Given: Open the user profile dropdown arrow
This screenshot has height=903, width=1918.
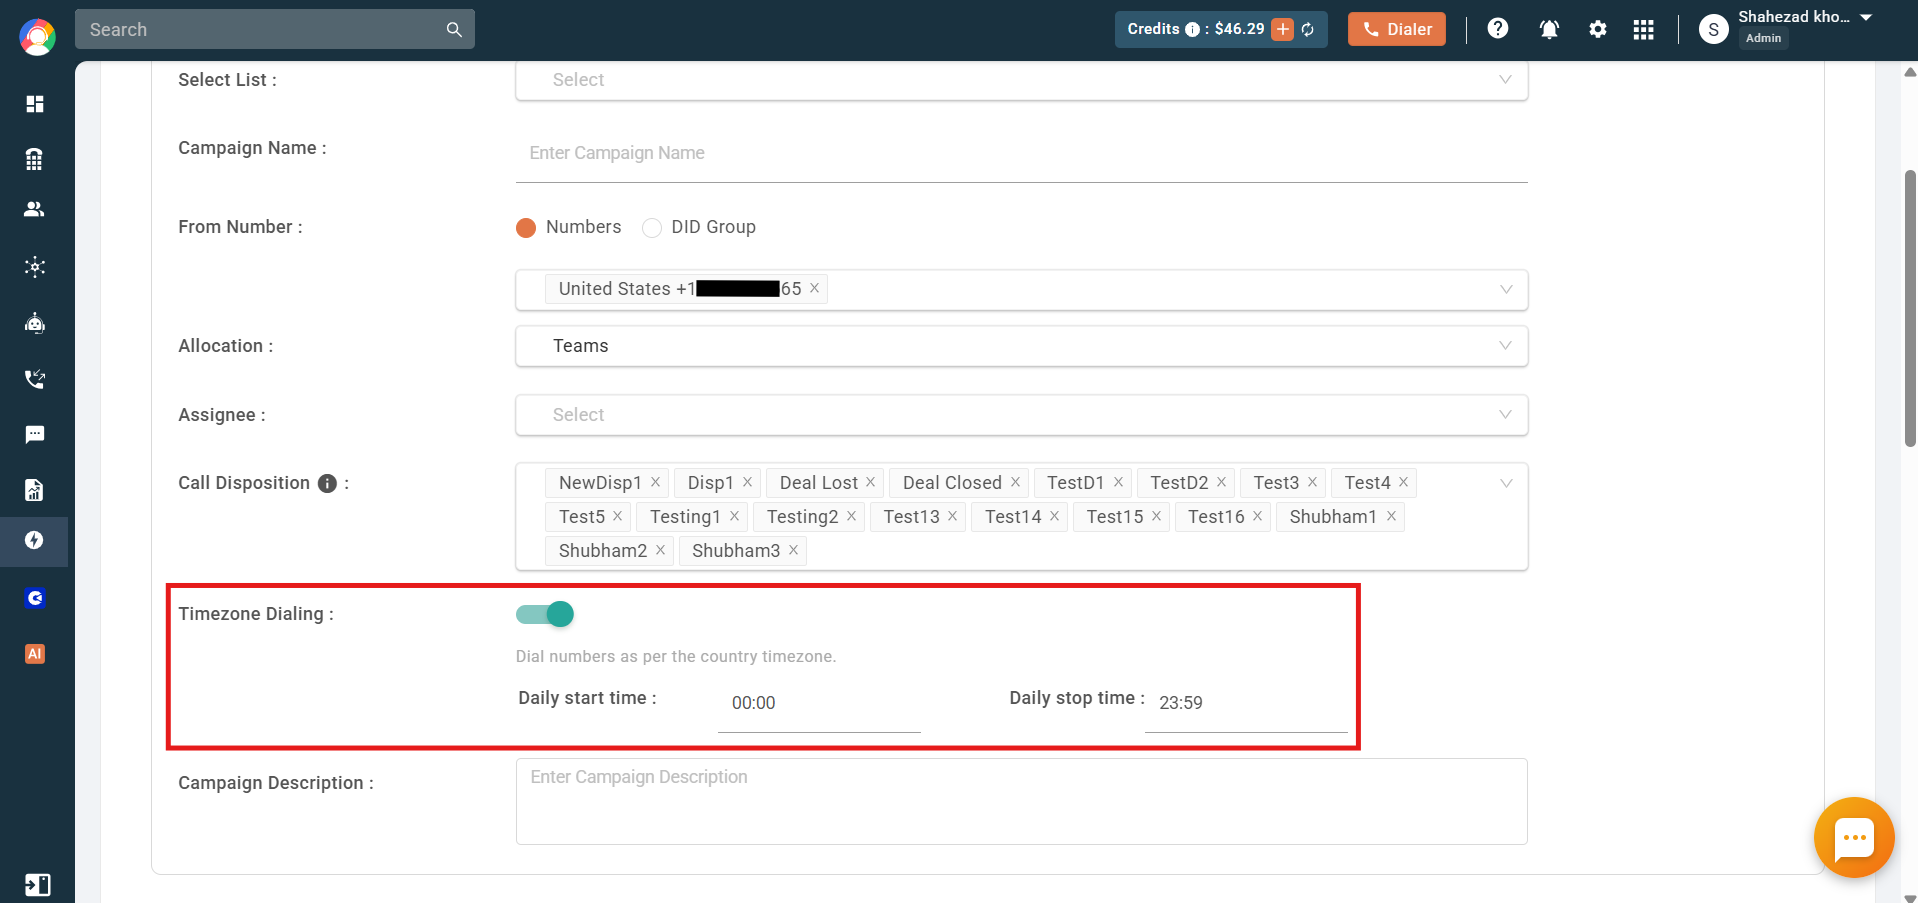Looking at the screenshot, I should pyautogui.click(x=1866, y=17).
